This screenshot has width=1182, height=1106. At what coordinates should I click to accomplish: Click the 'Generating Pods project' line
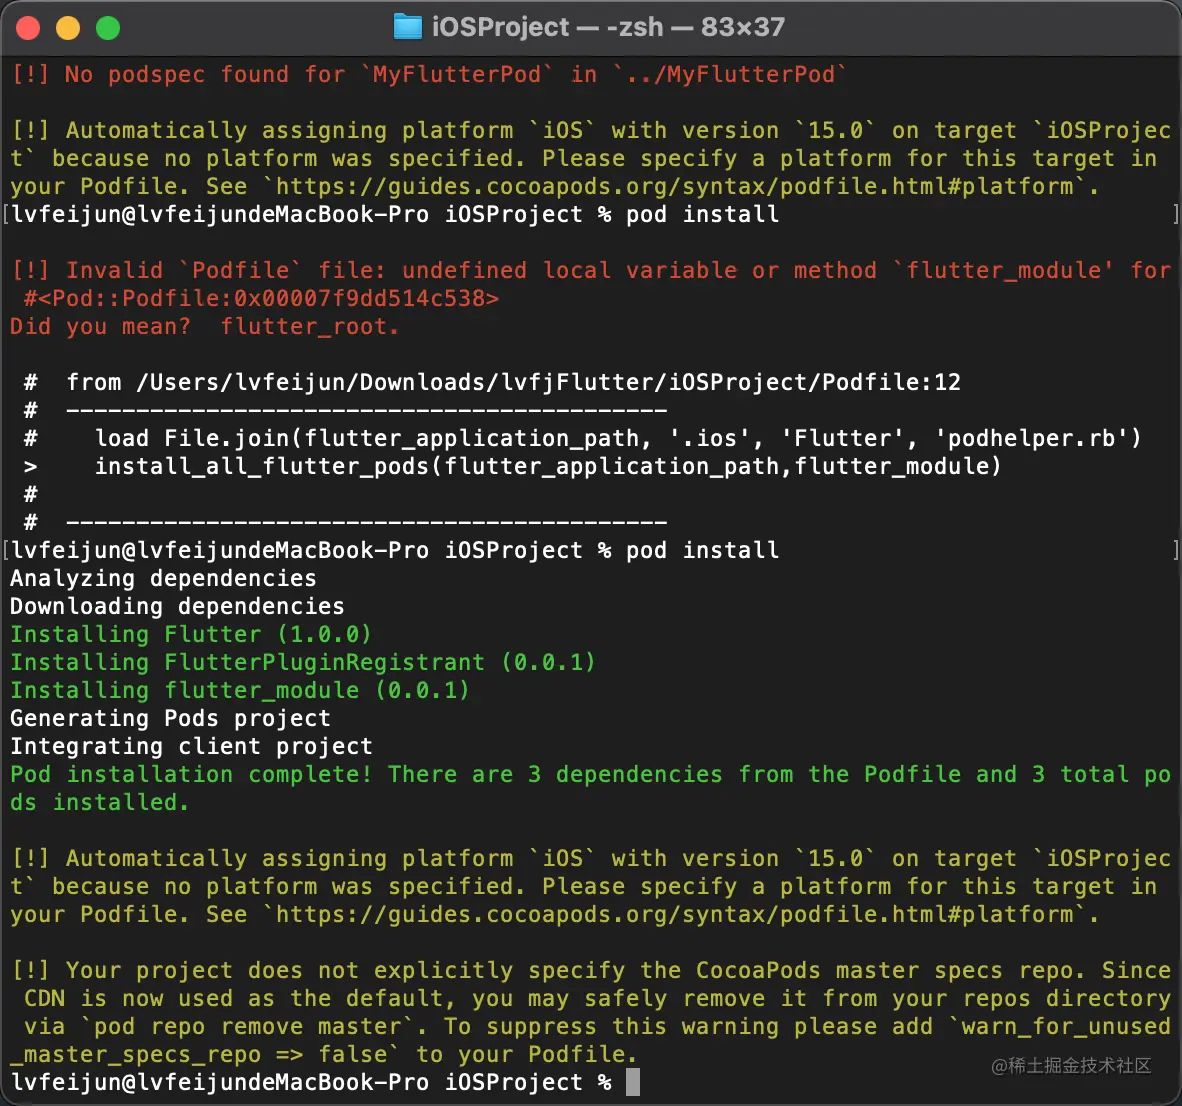point(170,718)
